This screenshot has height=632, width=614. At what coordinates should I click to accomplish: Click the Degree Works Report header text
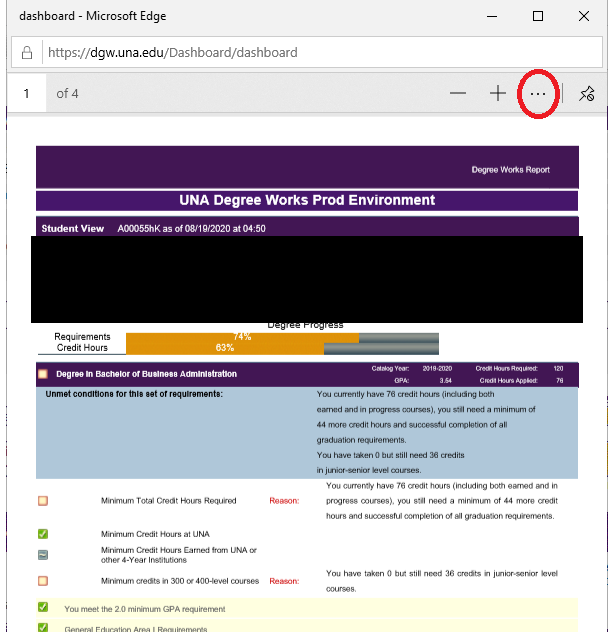tap(510, 170)
